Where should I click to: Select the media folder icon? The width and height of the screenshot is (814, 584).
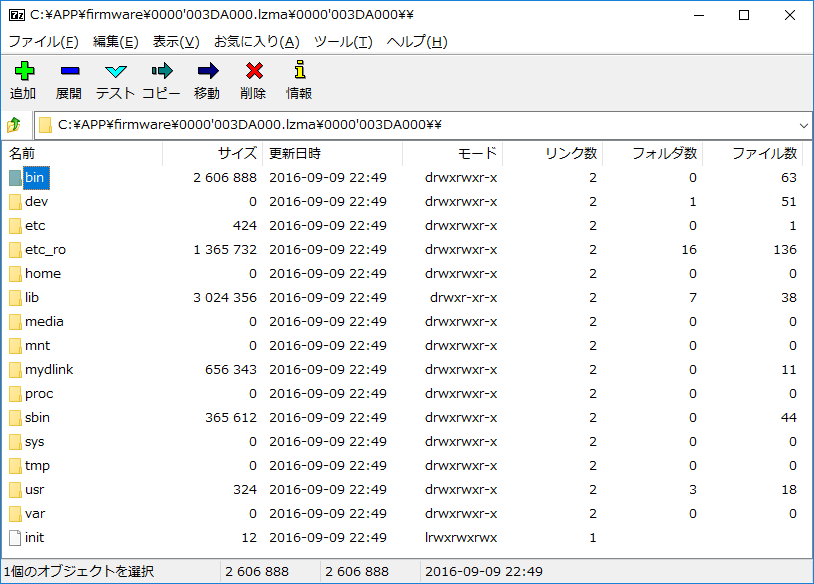click(15, 322)
